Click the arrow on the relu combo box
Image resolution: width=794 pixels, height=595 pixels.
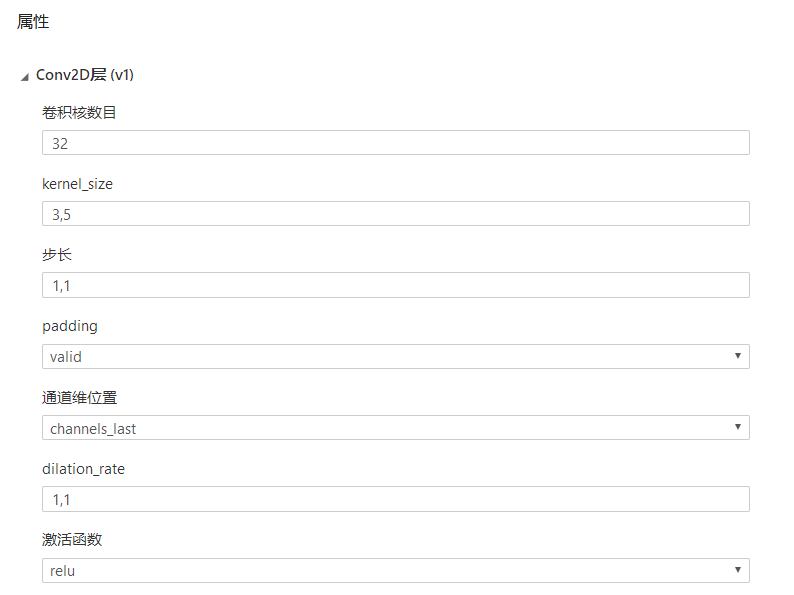tap(737, 571)
